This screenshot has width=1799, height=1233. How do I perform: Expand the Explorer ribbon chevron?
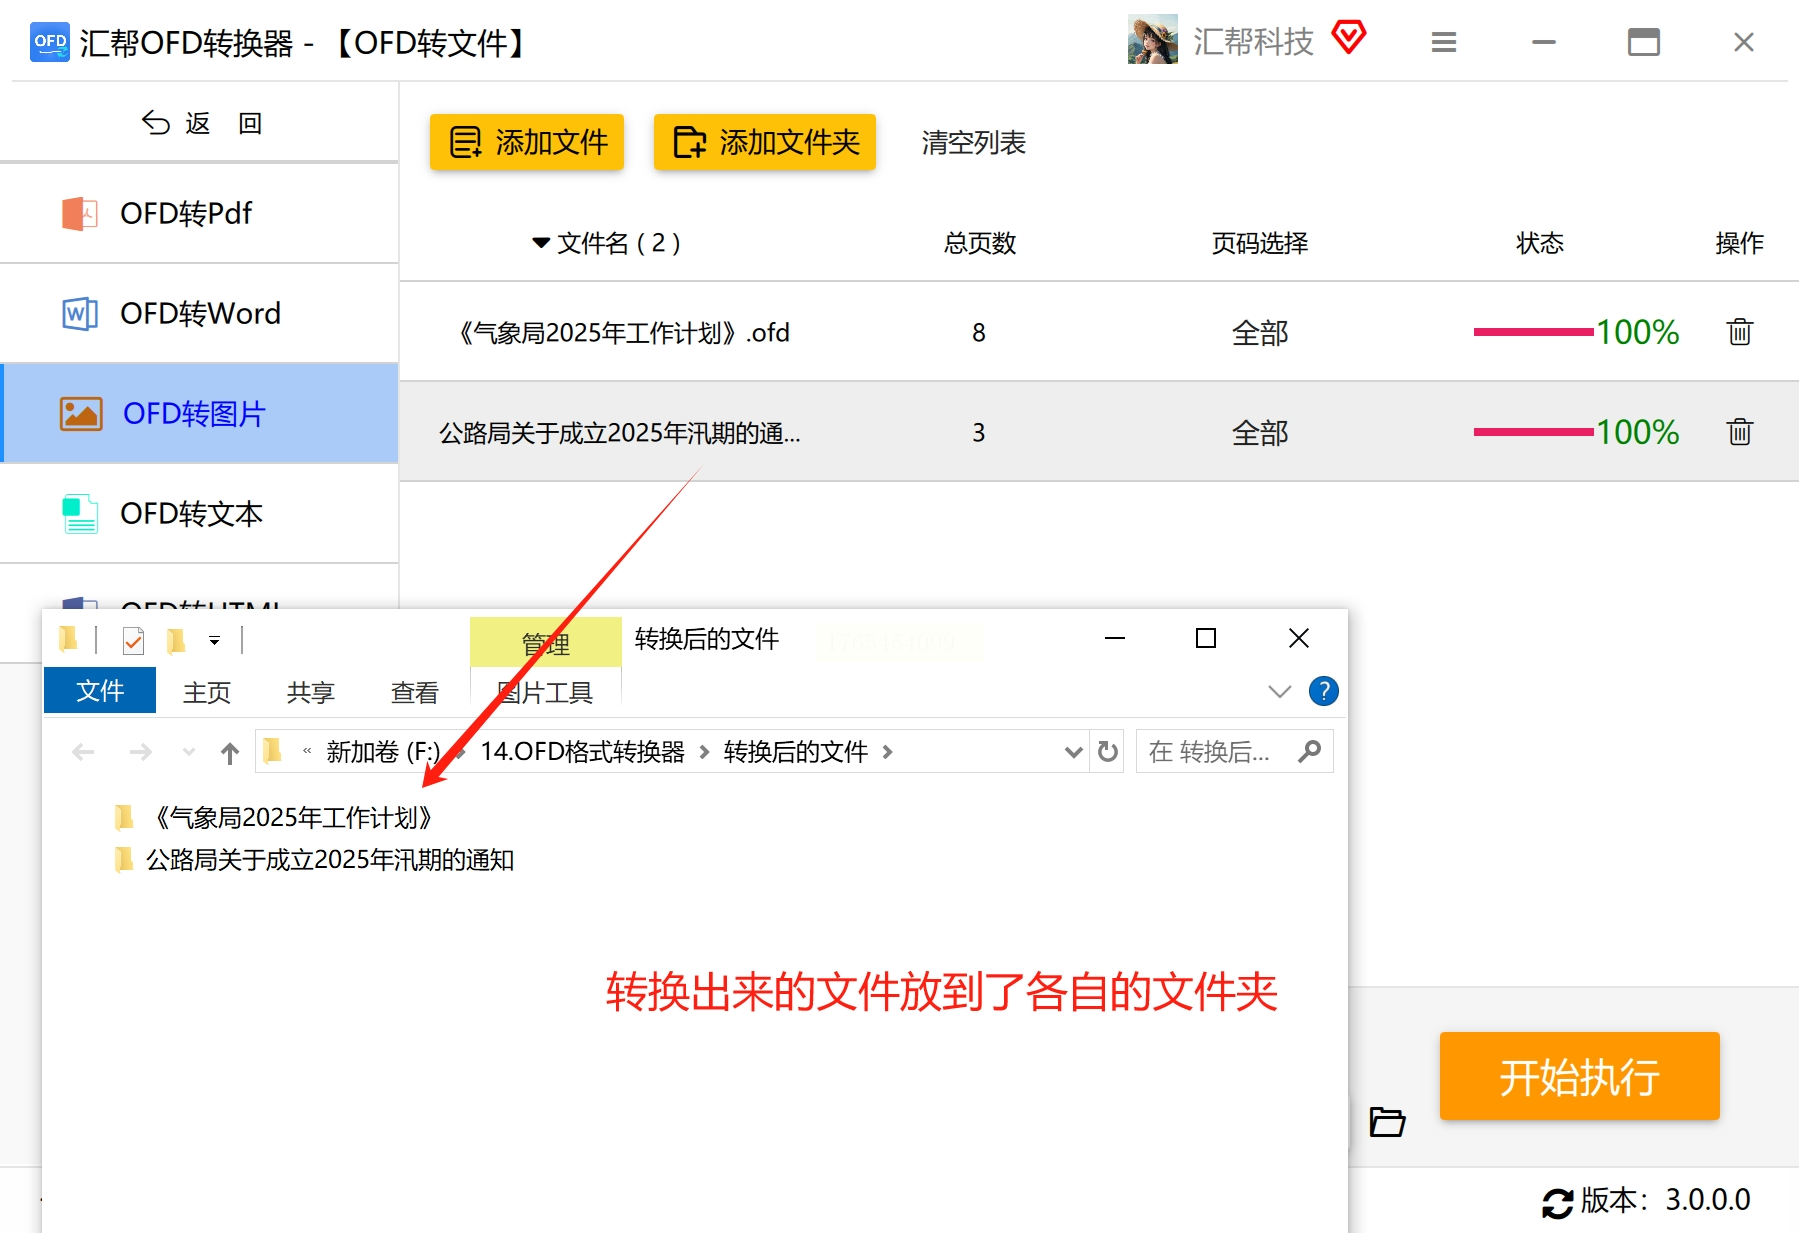pyautogui.click(x=1279, y=691)
